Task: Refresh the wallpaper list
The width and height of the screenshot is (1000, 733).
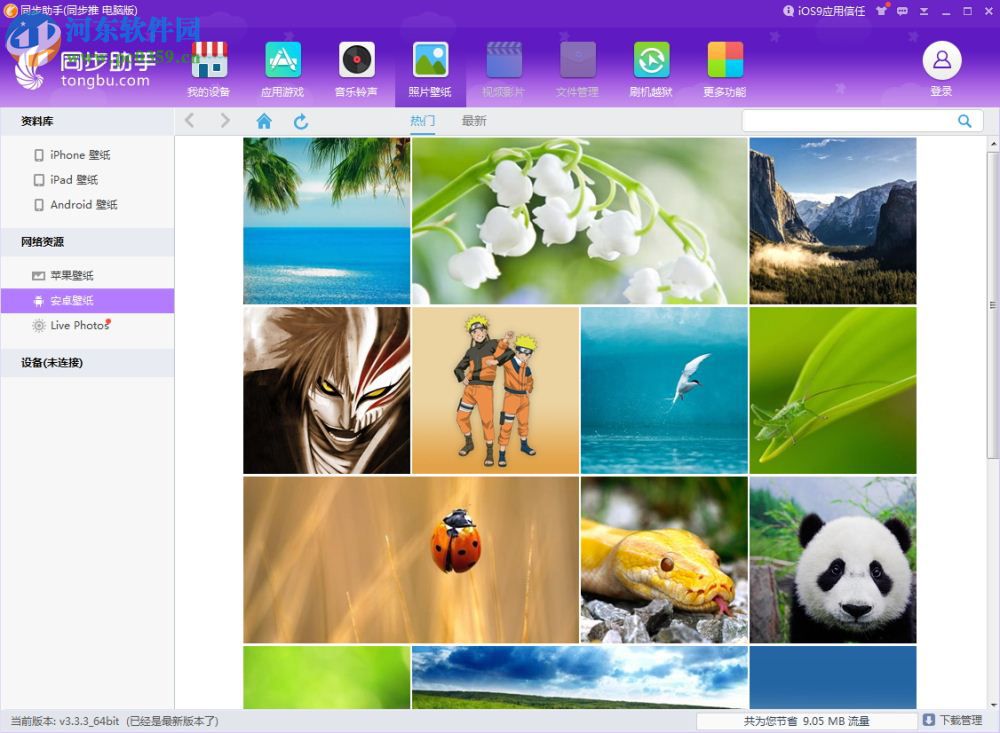Action: [301, 121]
